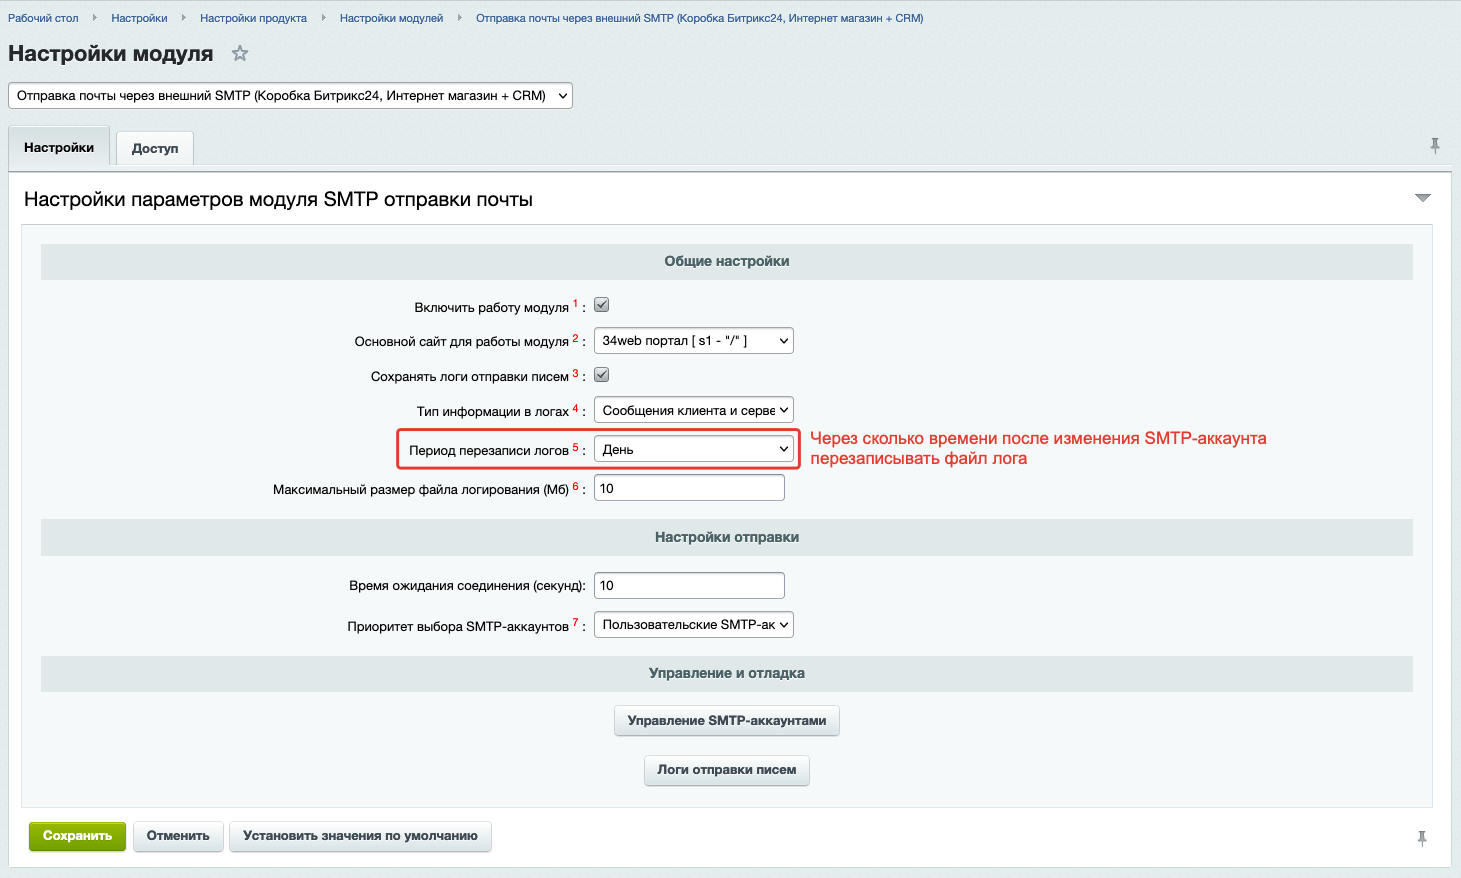
Task: Open 'Приоритет выбора SMTP-аккаунтов' dropdown
Action: [694, 624]
